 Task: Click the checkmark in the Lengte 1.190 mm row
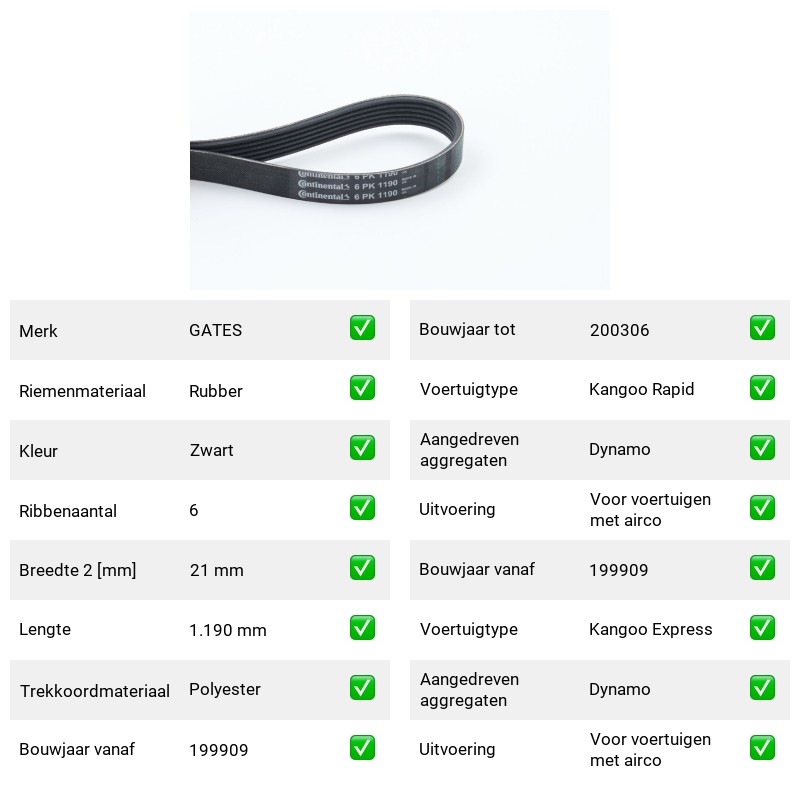362,628
